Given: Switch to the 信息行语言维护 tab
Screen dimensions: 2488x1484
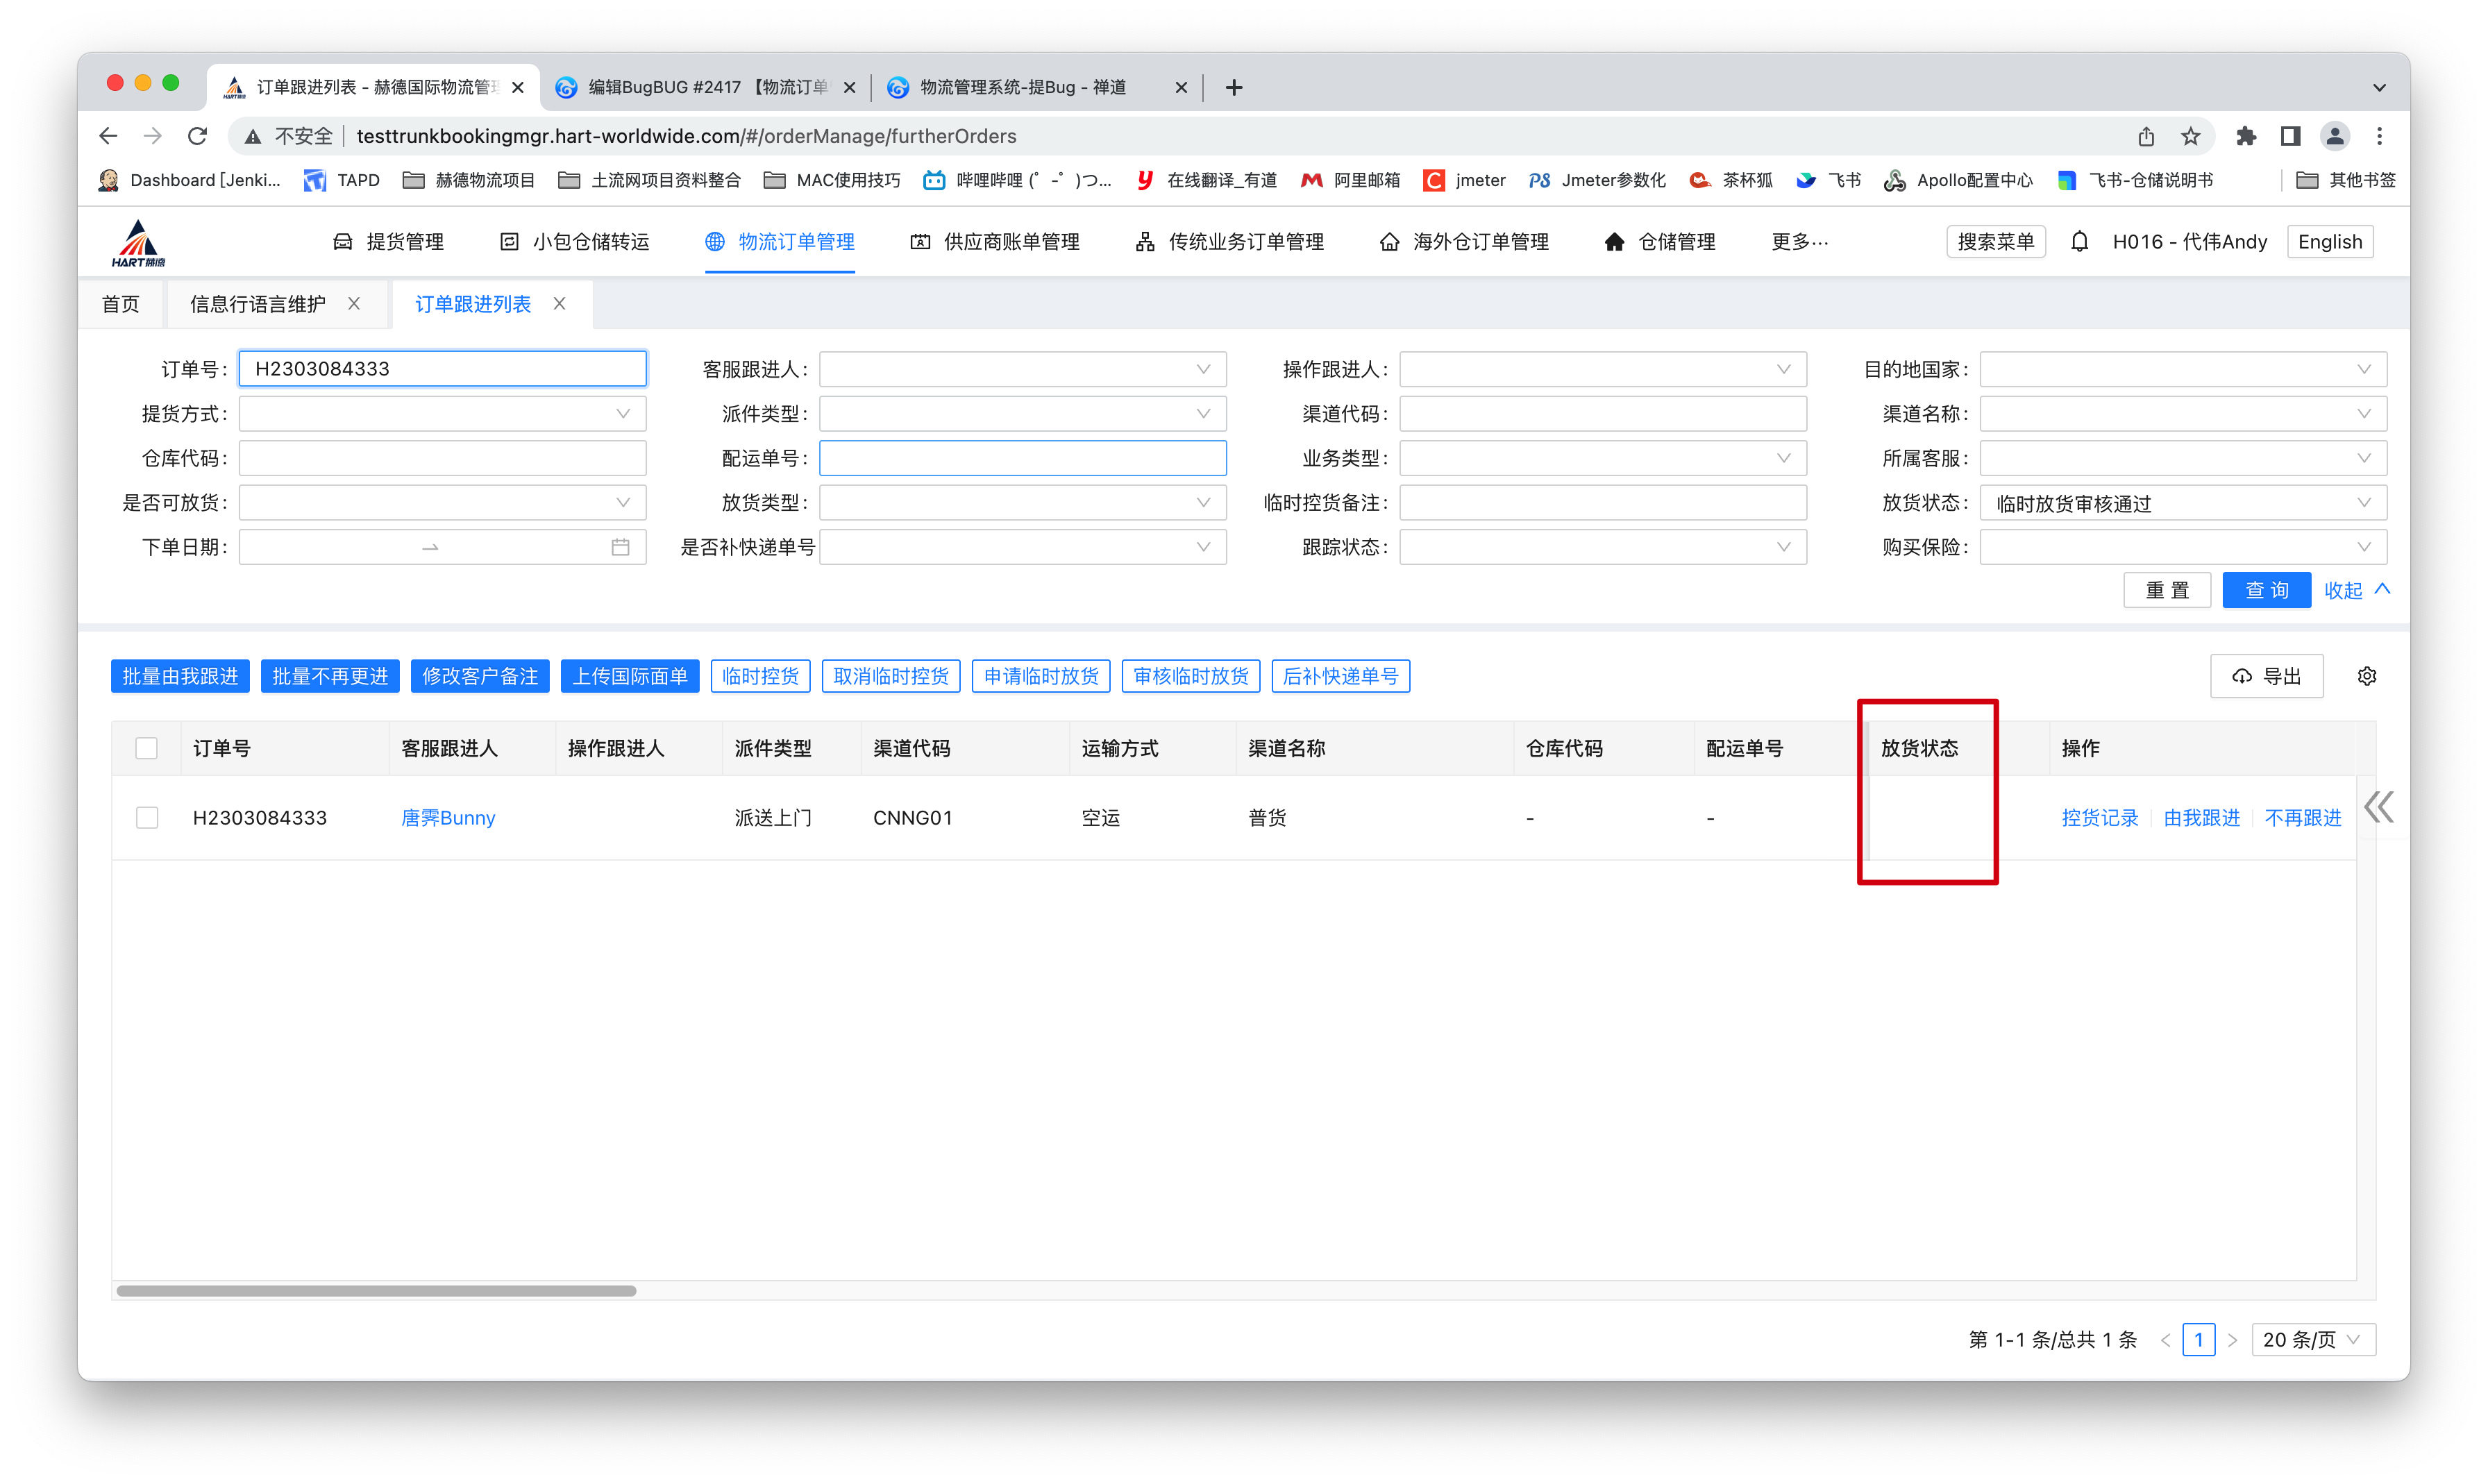Looking at the screenshot, I should [258, 304].
